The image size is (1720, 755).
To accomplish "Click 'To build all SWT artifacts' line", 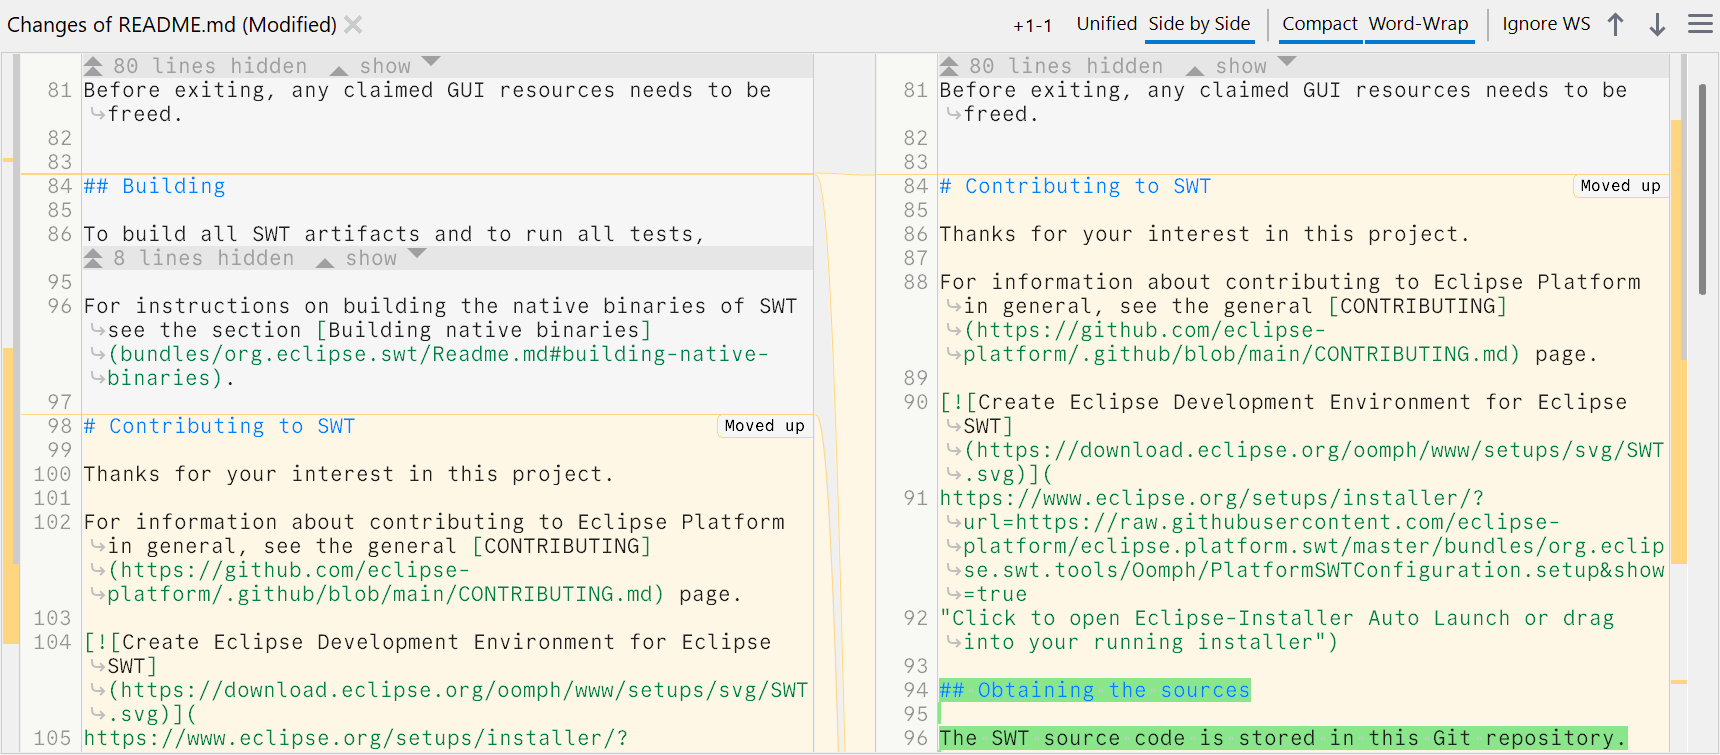I will pyautogui.click(x=394, y=234).
